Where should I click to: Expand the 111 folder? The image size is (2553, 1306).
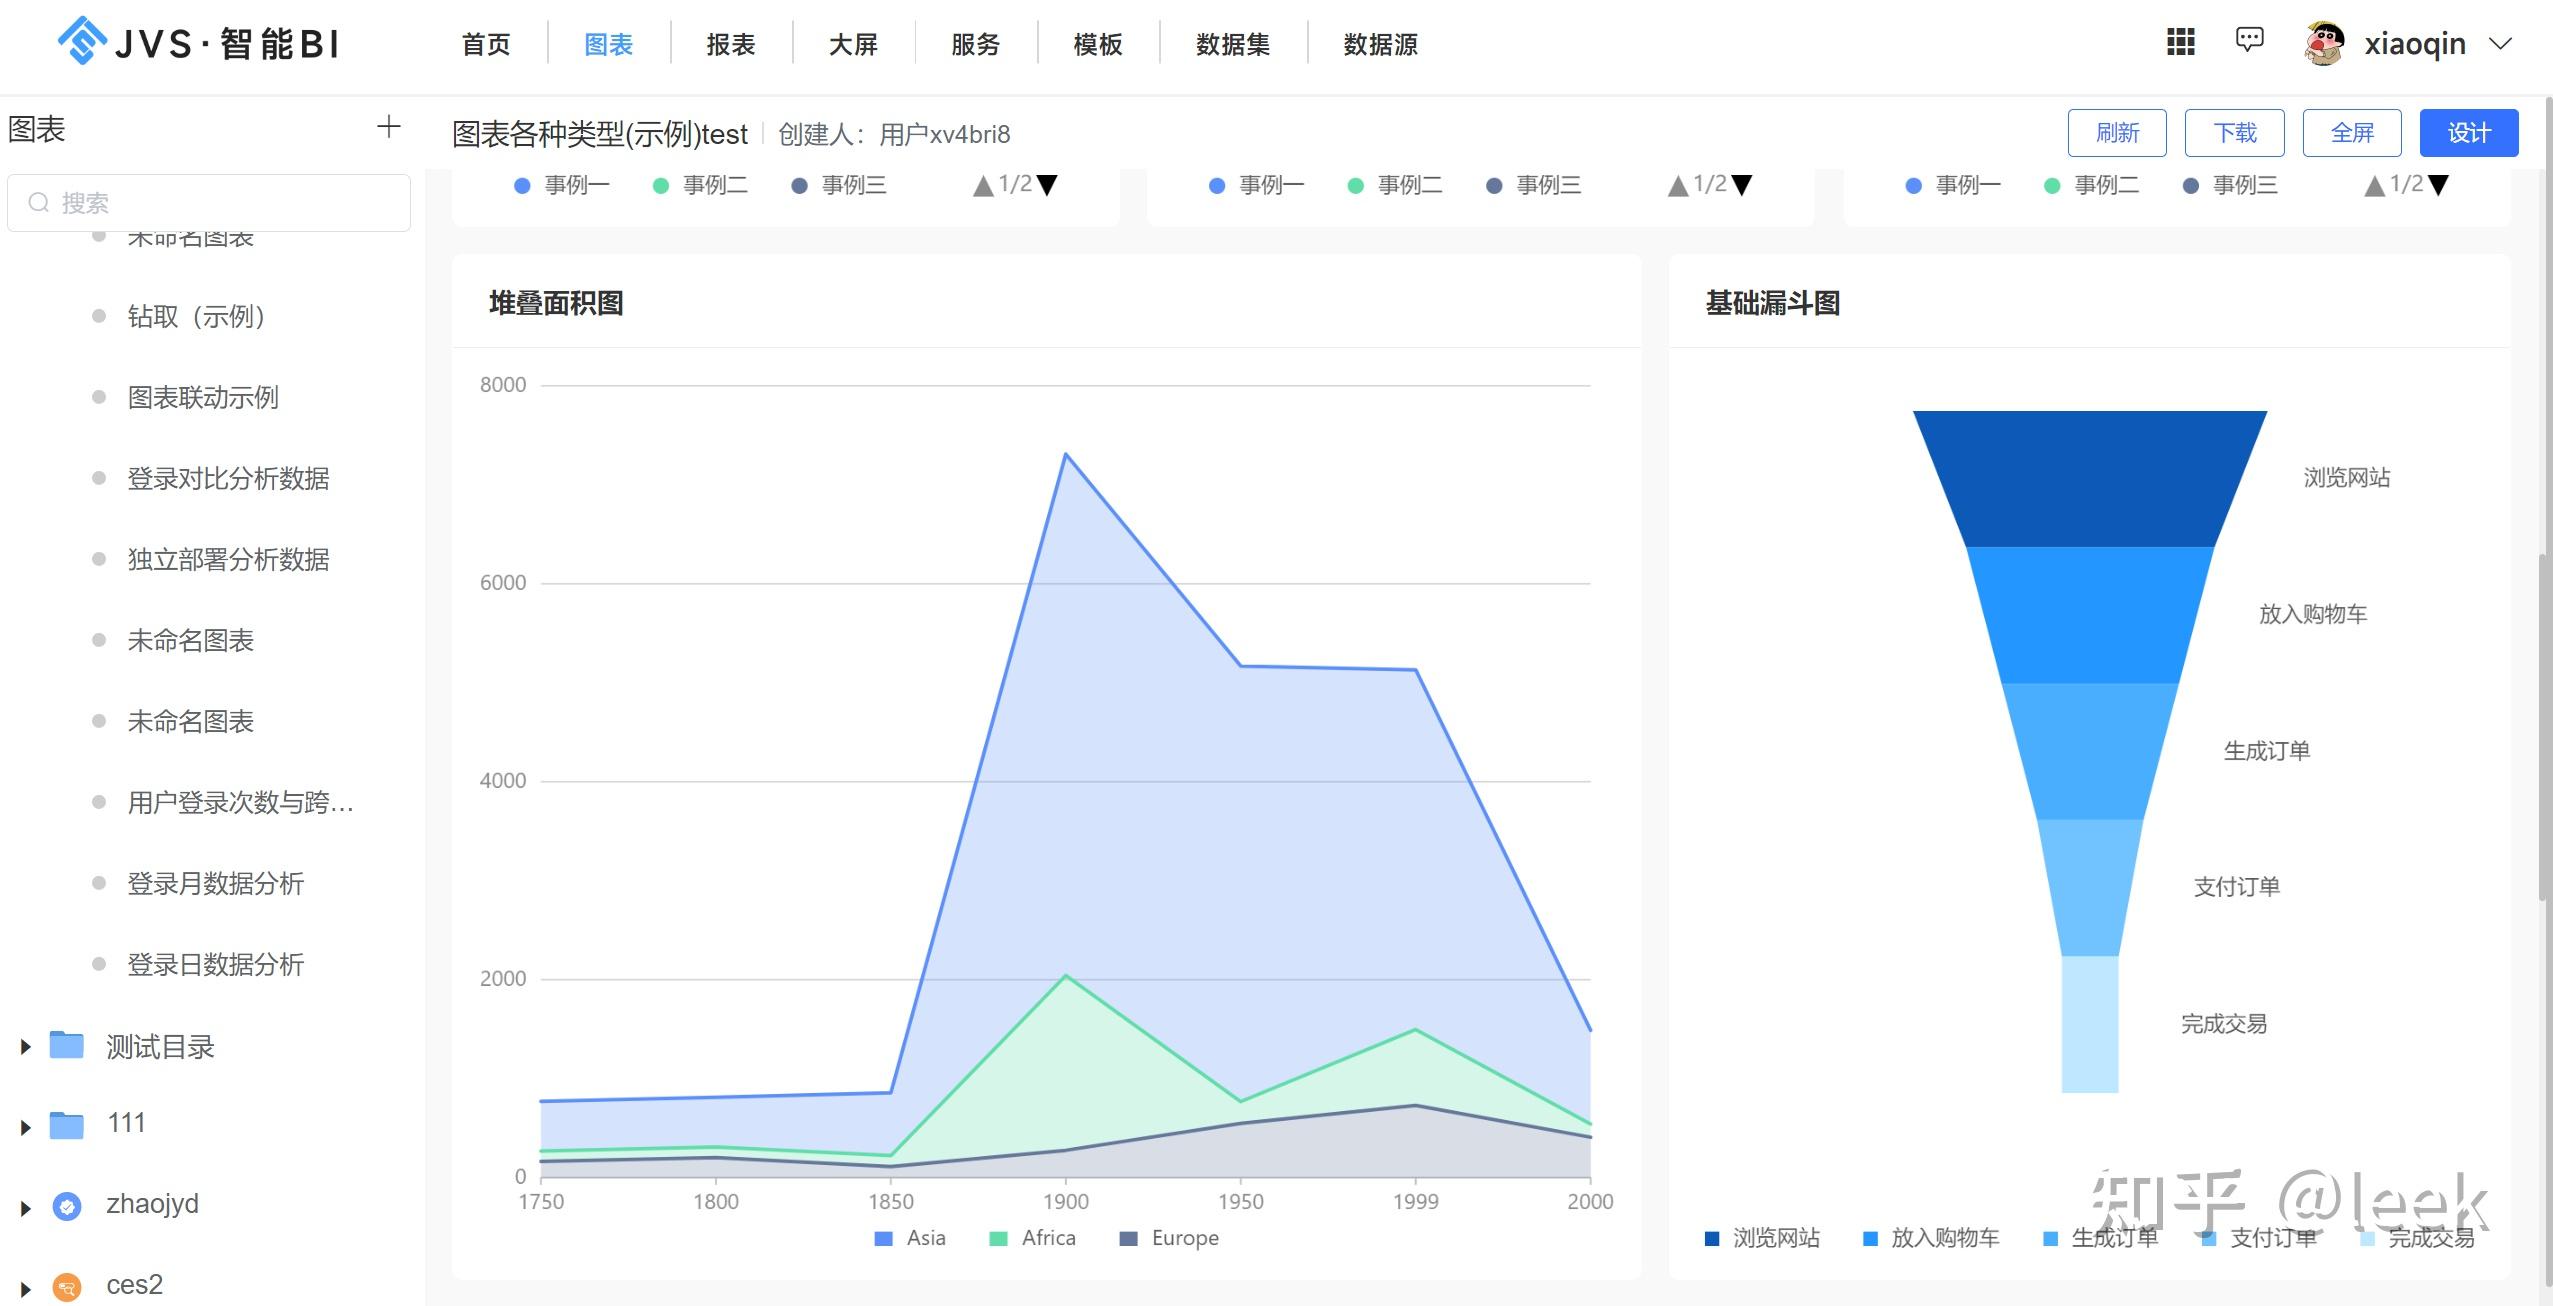tap(26, 1128)
